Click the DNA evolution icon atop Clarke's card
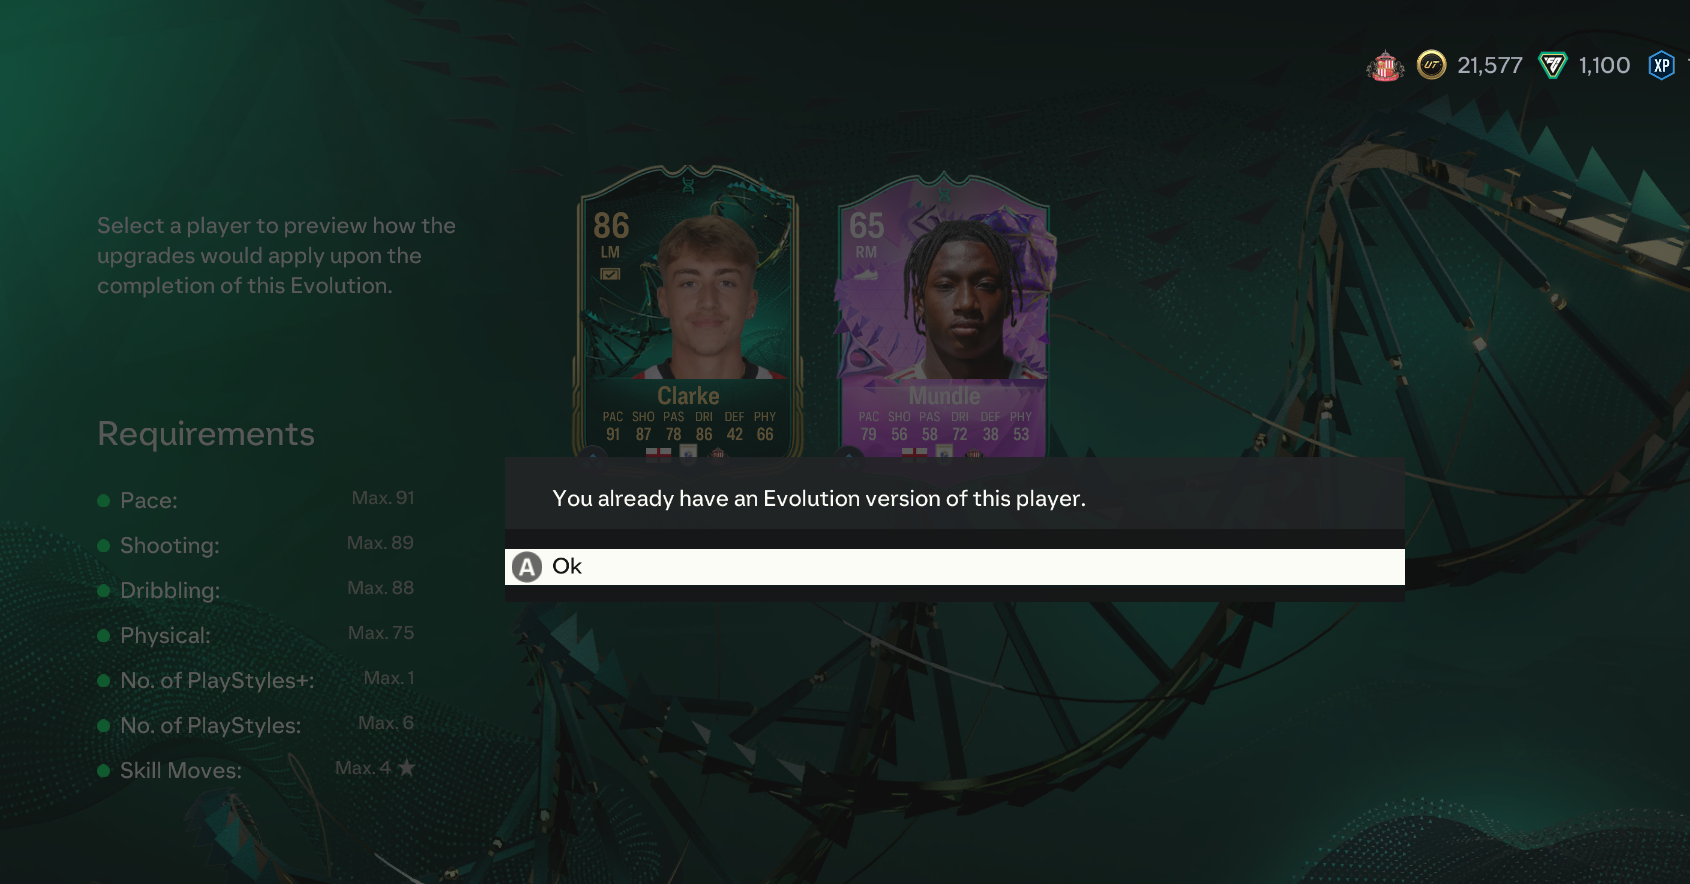1690x884 pixels. point(688,185)
